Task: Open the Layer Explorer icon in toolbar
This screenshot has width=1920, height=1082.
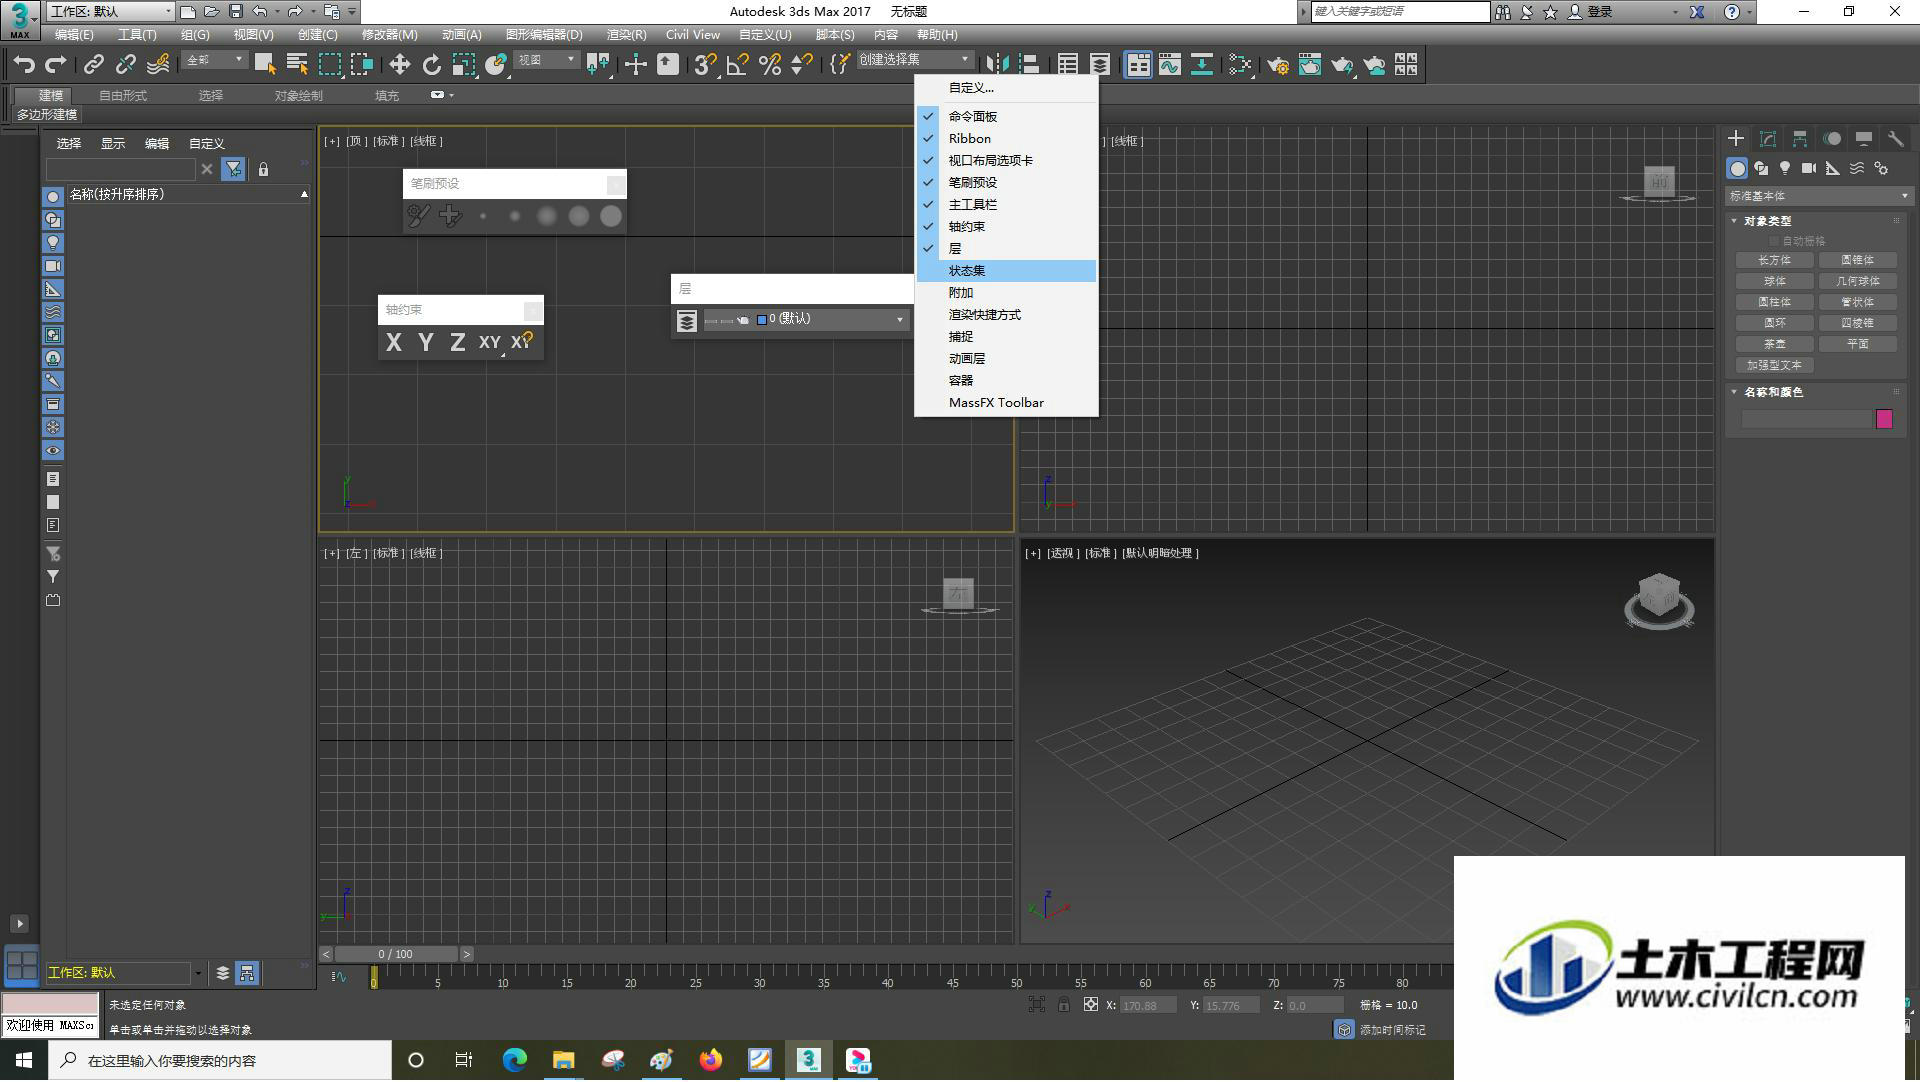Action: coord(1100,65)
